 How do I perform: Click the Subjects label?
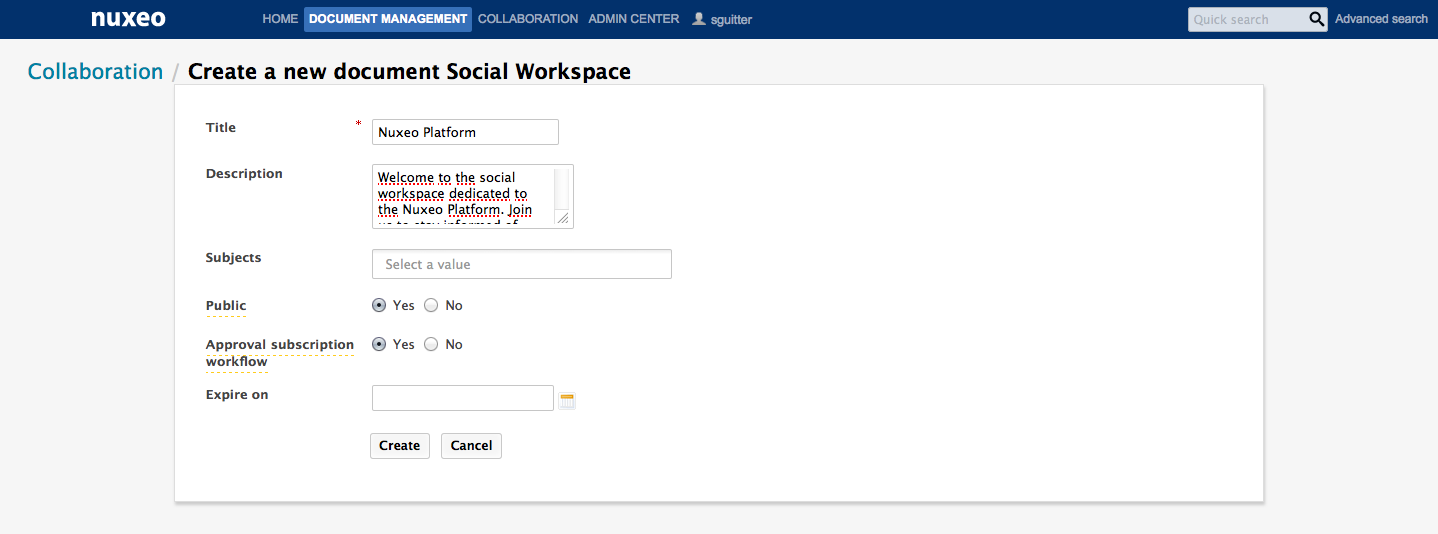tap(233, 258)
